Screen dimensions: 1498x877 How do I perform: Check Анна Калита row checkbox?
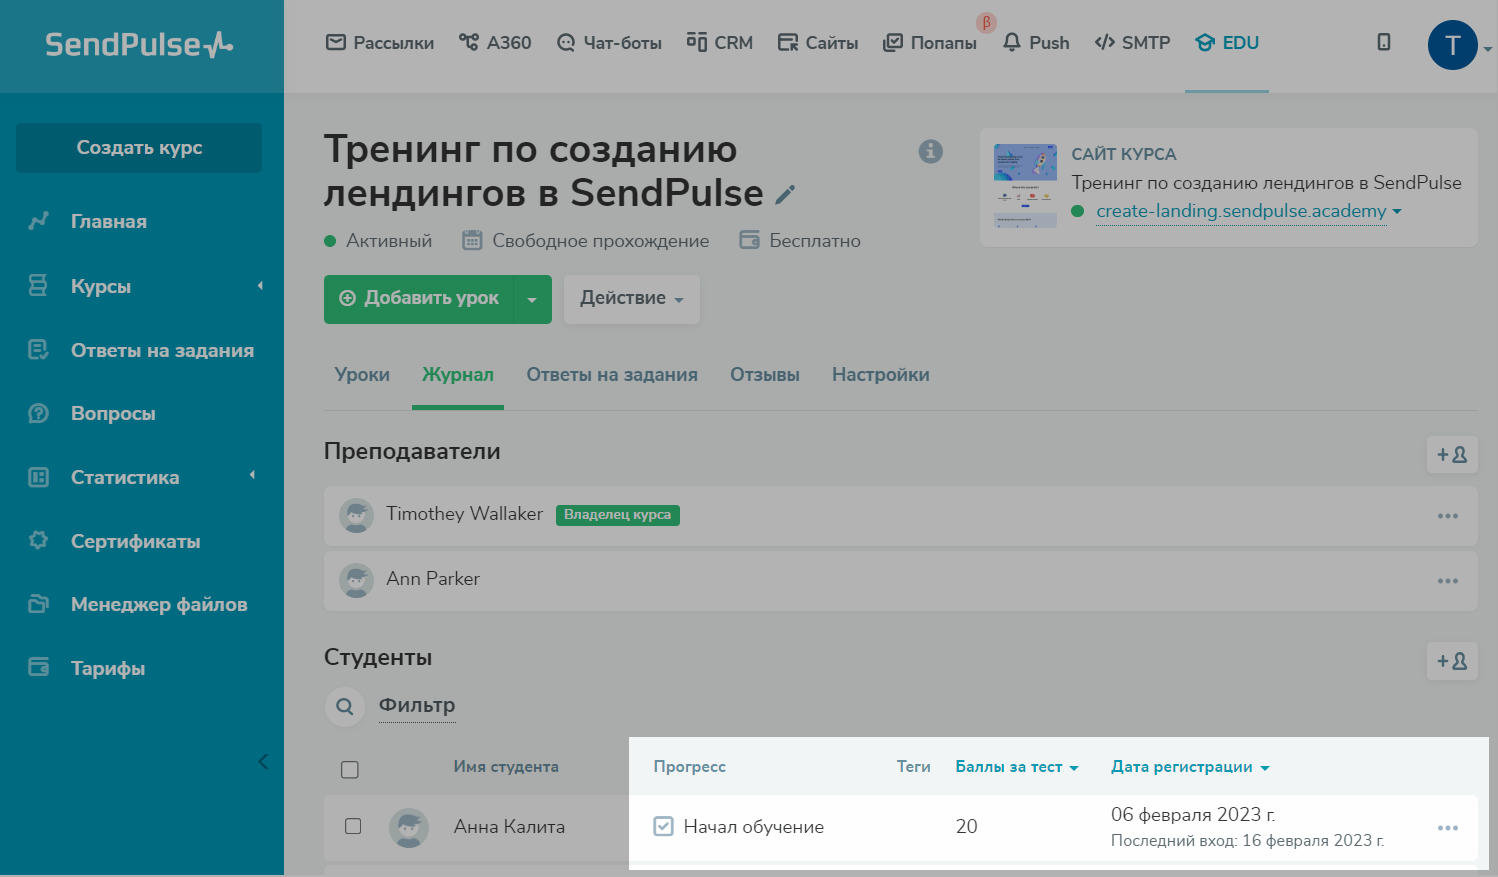(353, 826)
